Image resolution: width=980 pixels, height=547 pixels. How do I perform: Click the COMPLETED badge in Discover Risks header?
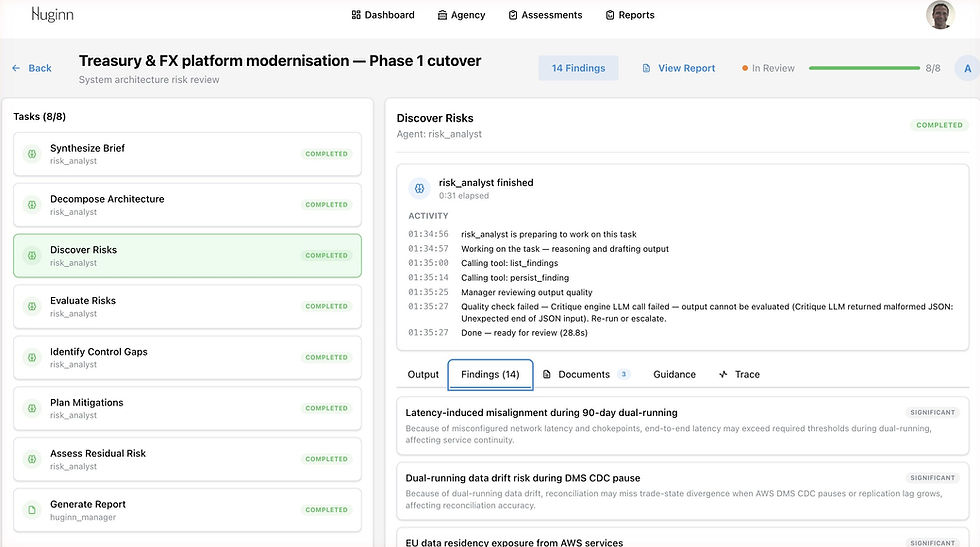click(x=939, y=125)
